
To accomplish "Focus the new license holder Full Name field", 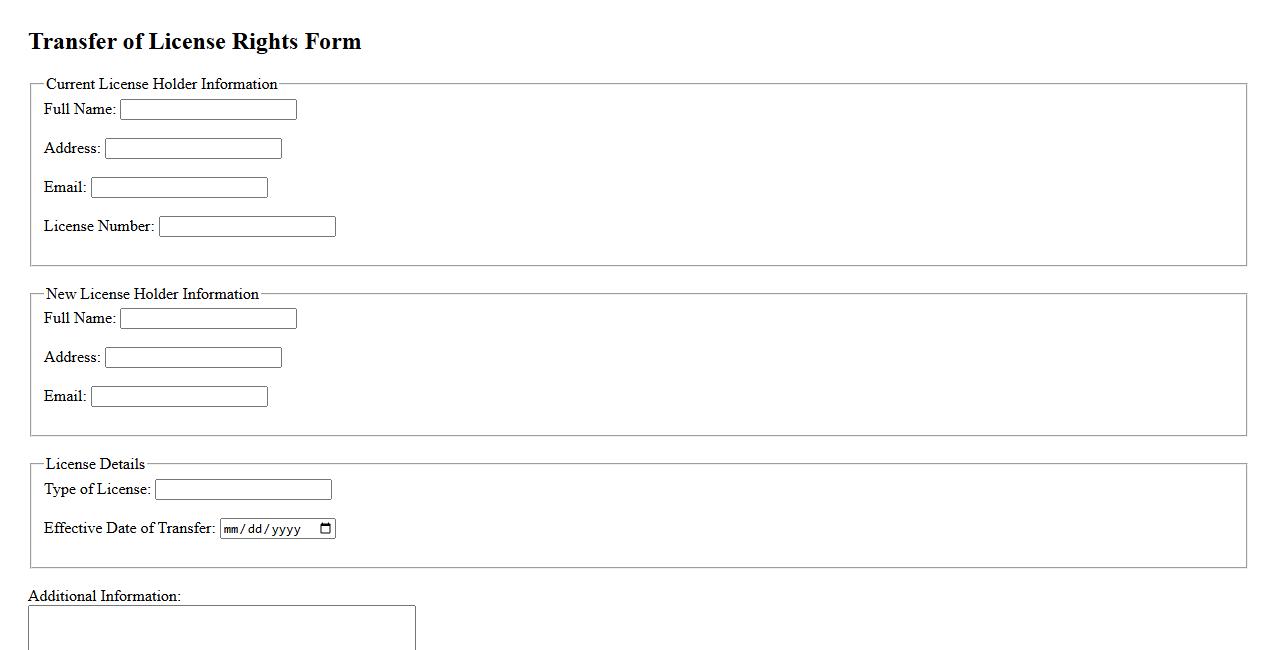I will [x=208, y=319].
